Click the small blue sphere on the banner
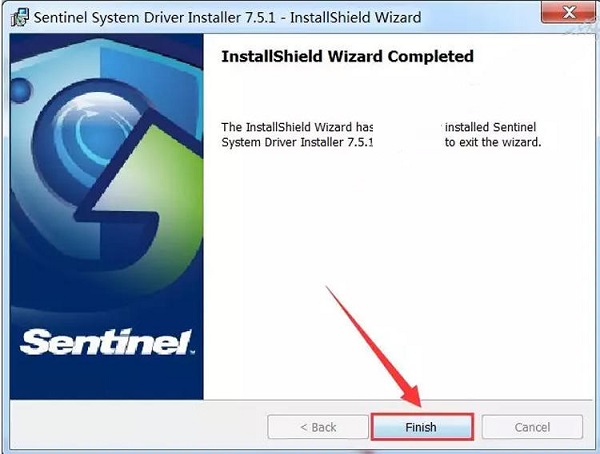 coord(21,90)
